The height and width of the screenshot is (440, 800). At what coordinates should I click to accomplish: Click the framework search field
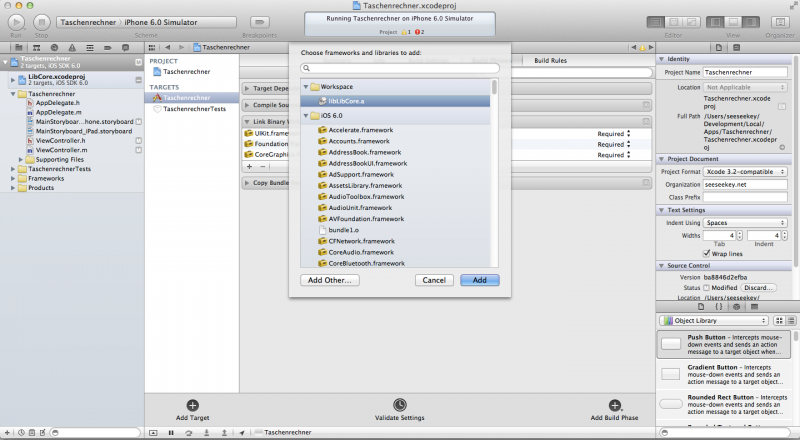pos(400,68)
